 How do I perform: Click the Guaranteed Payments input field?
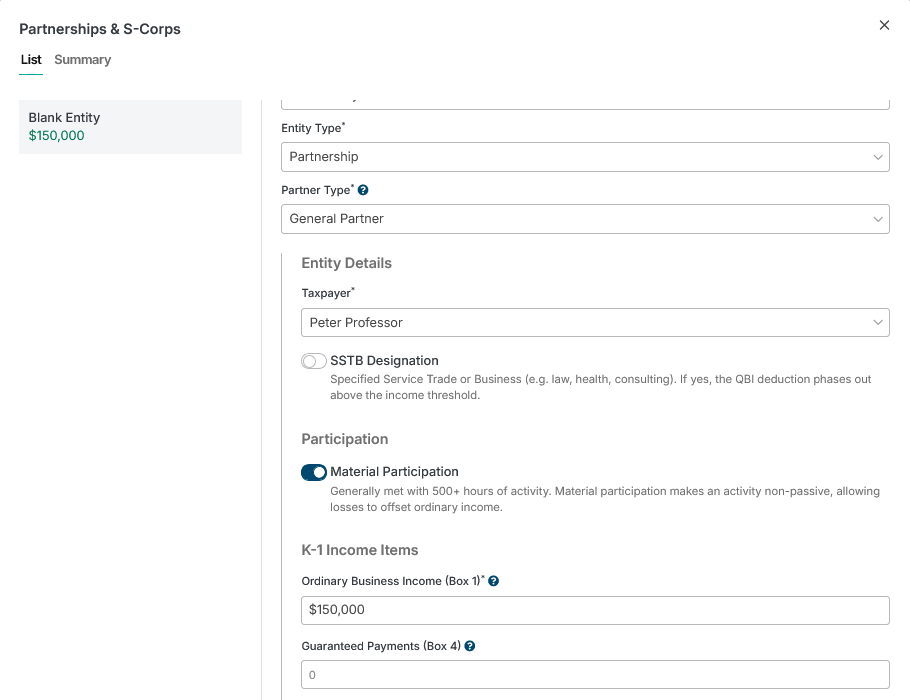point(595,674)
